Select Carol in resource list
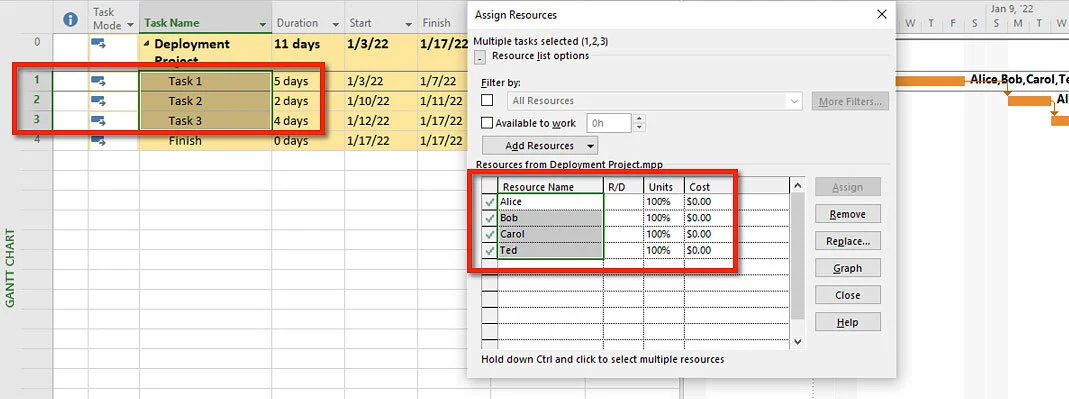The width and height of the screenshot is (1069, 399). coord(550,235)
